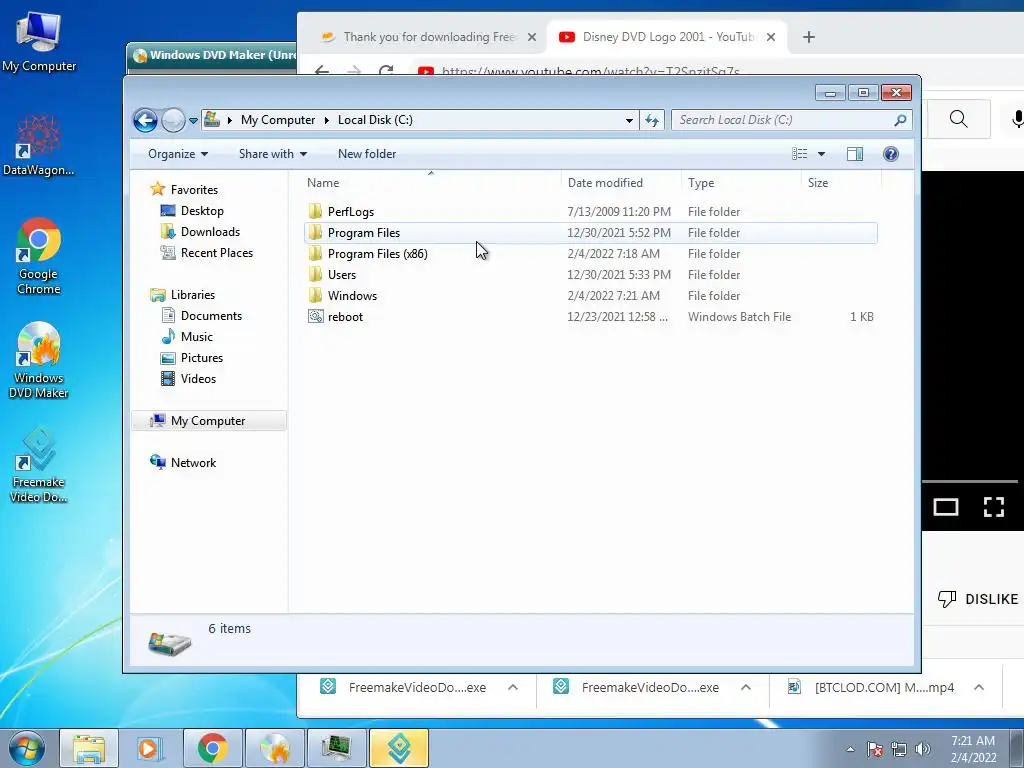
Task: Open menu for first FreemakeVideoDo exe download
Action: click(x=513, y=687)
